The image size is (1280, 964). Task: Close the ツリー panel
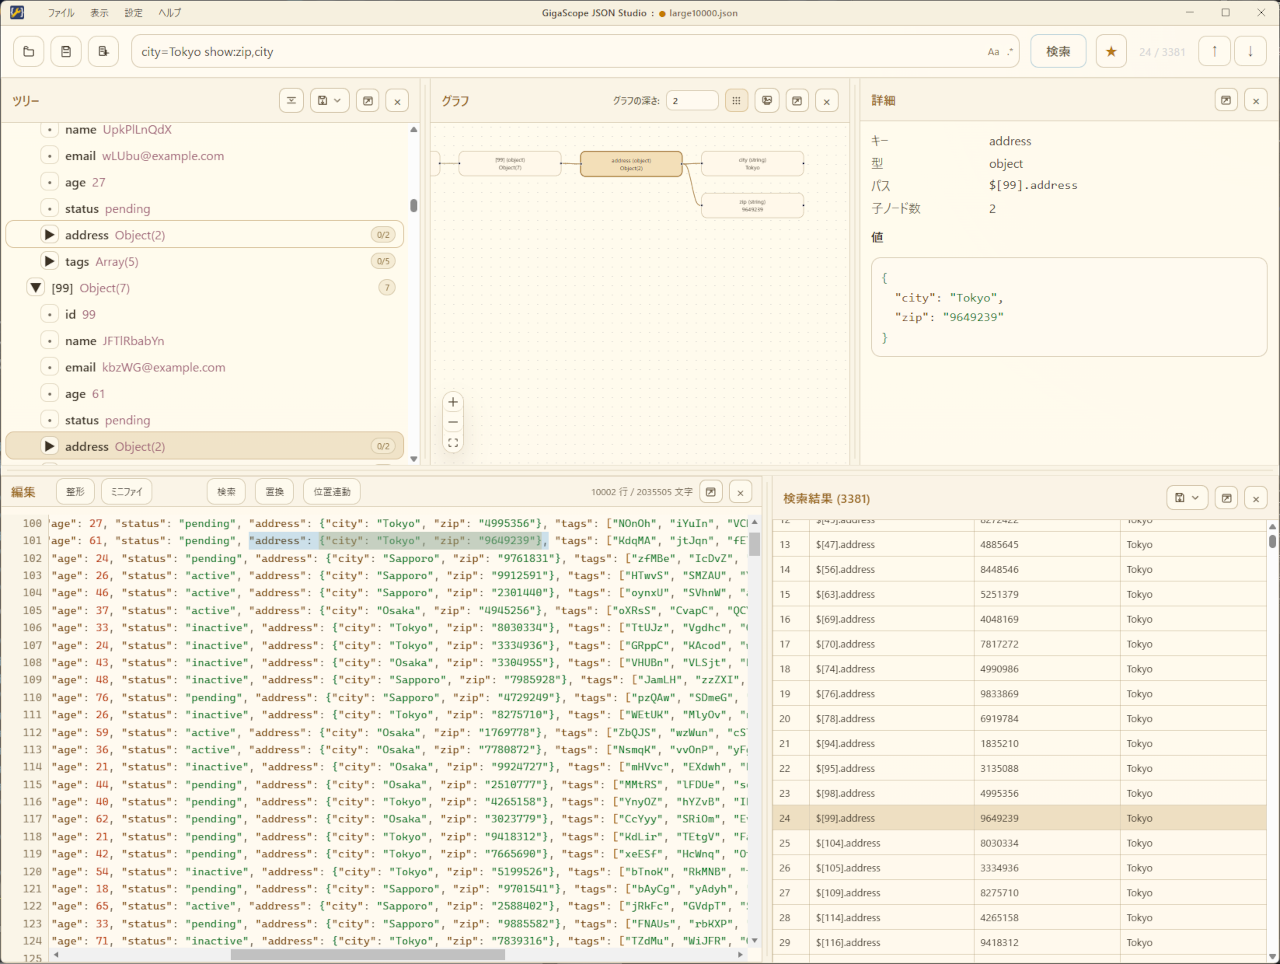coord(397,101)
